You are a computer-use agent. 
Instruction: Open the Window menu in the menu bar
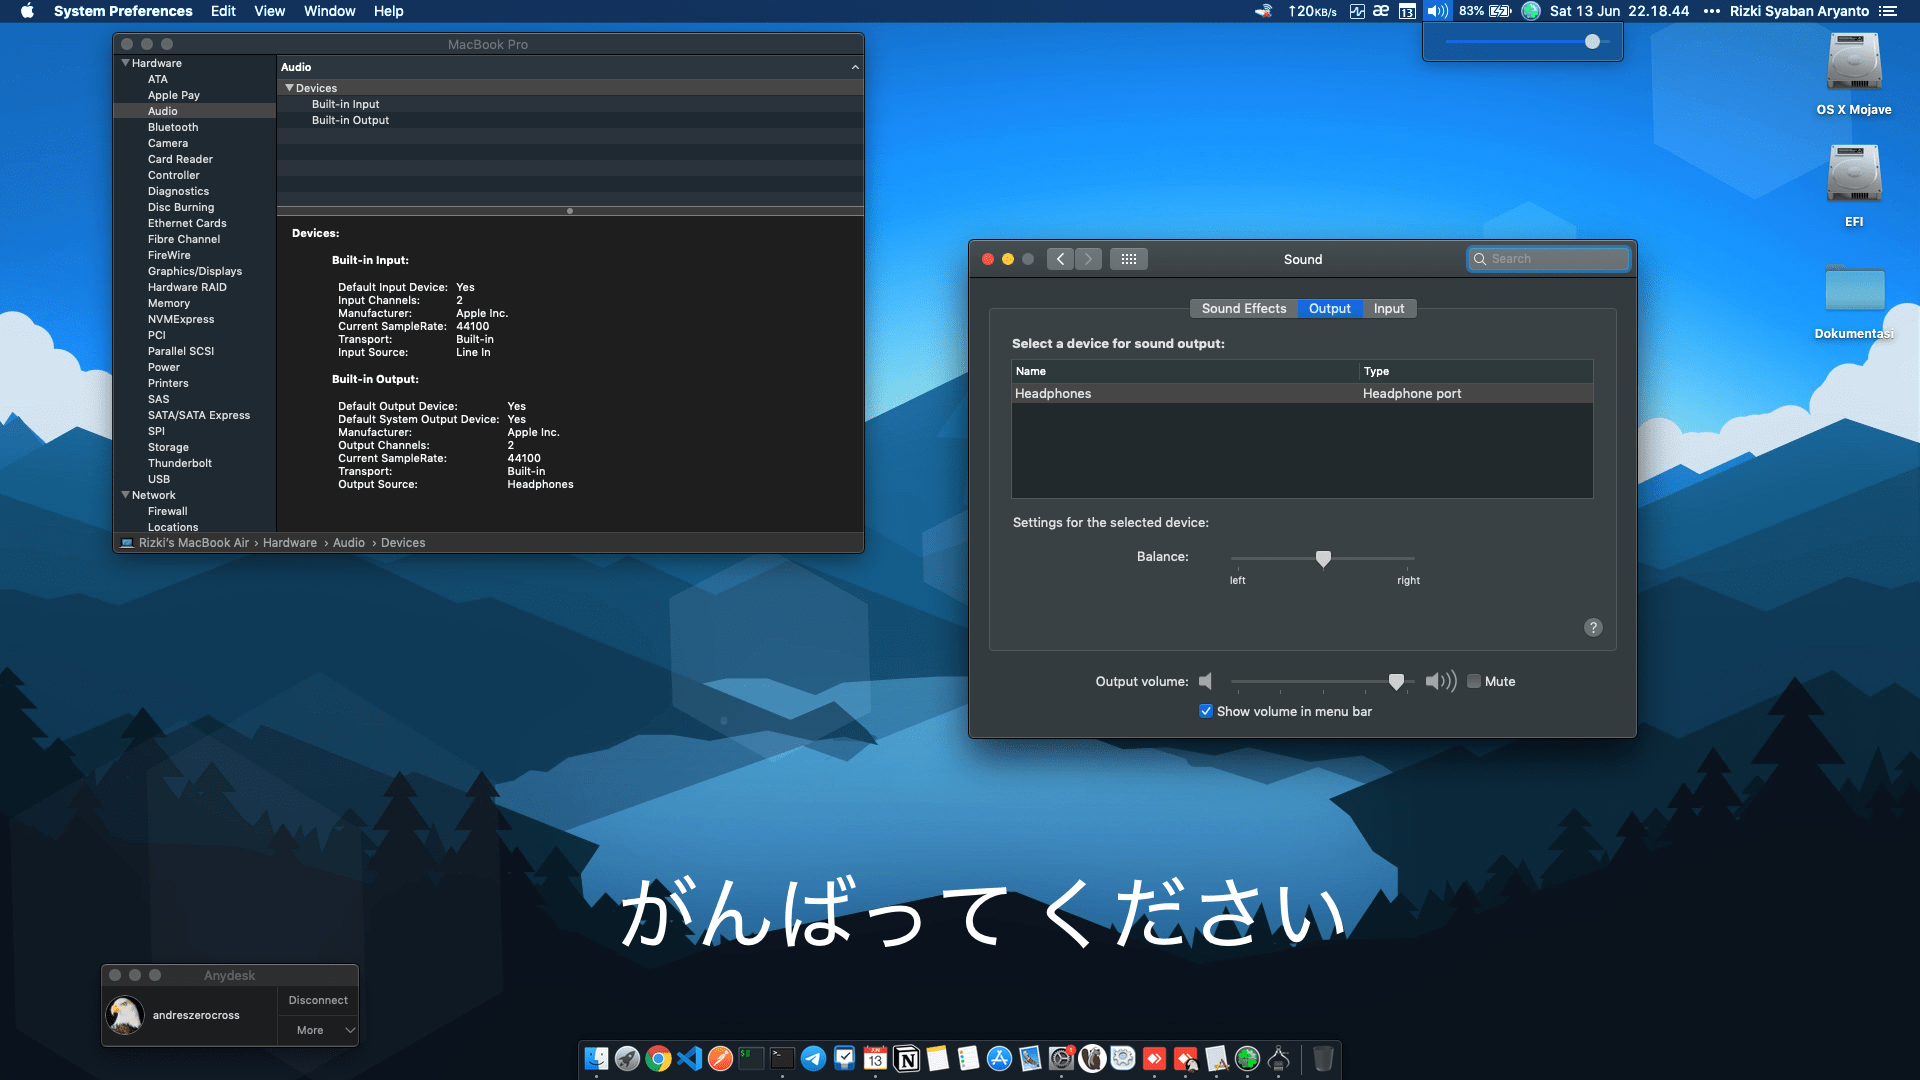click(329, 11)
